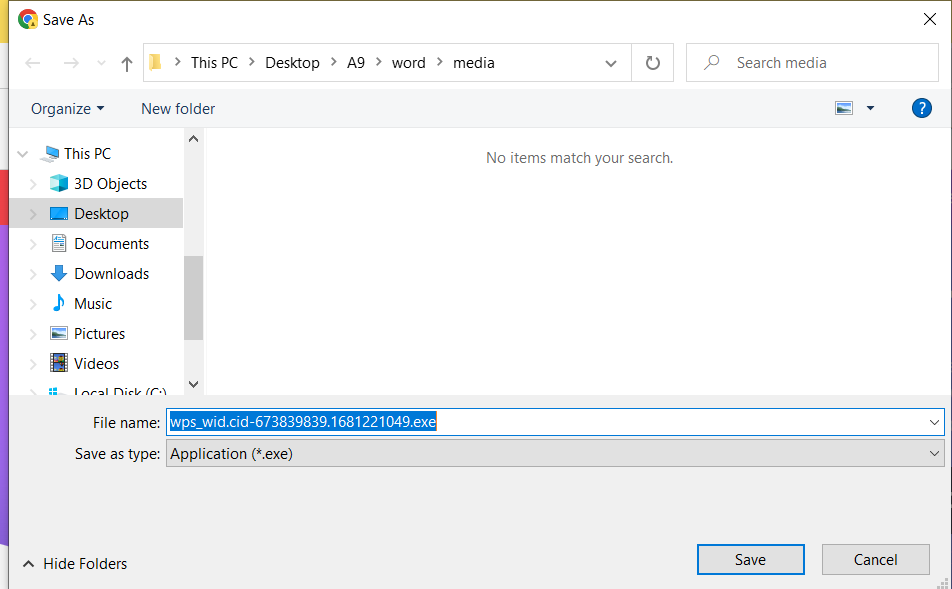Viewport: 952px width, 589px height.
Task: Click the Up one level arrow
Action: [126, 63]
